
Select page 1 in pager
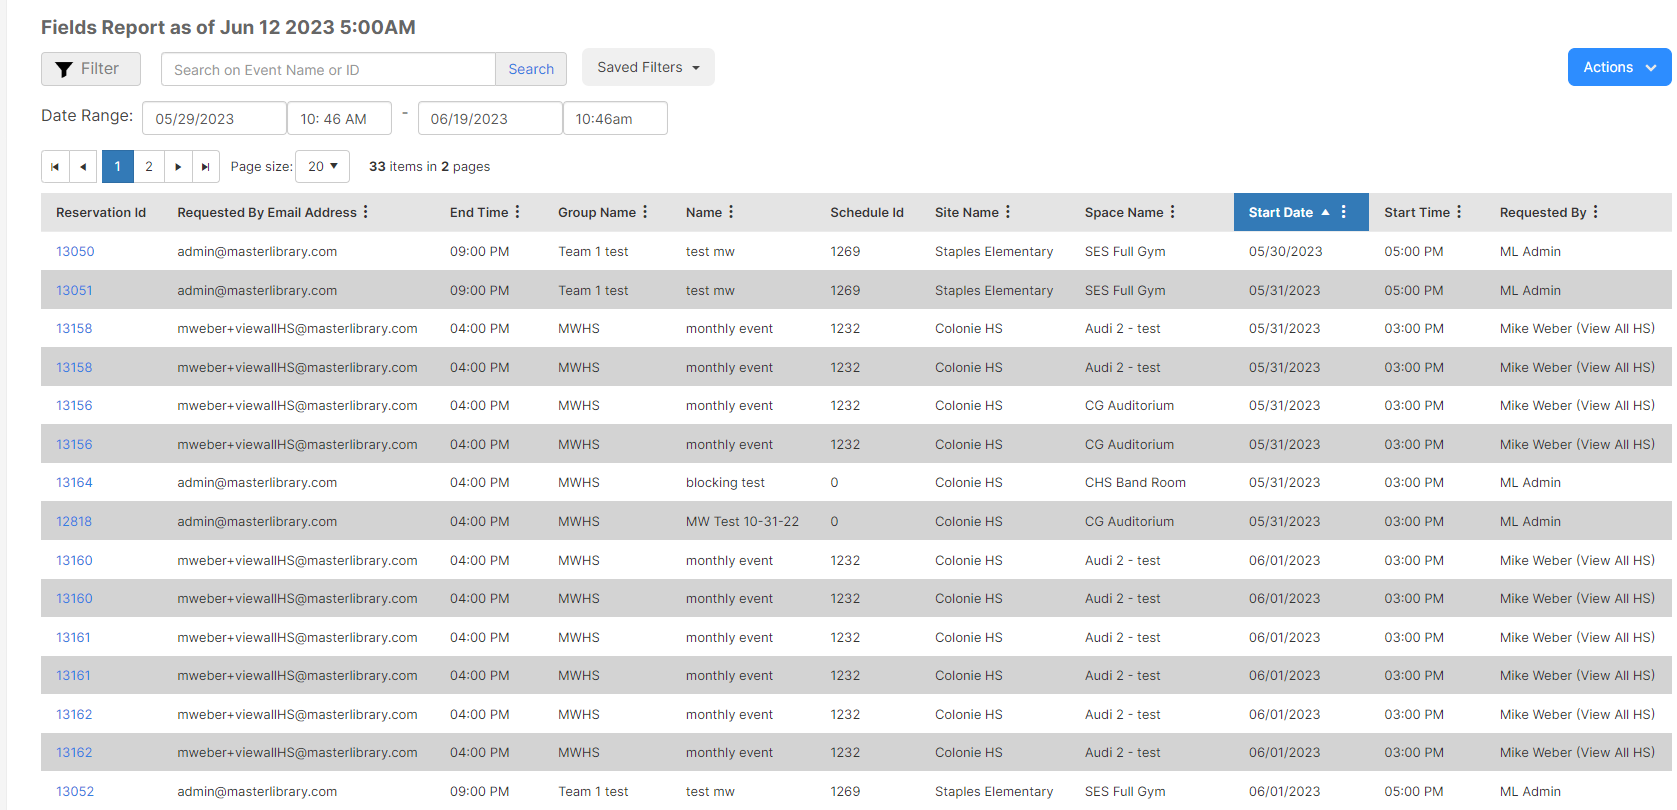pyautogui.click(x=117, y=167)
